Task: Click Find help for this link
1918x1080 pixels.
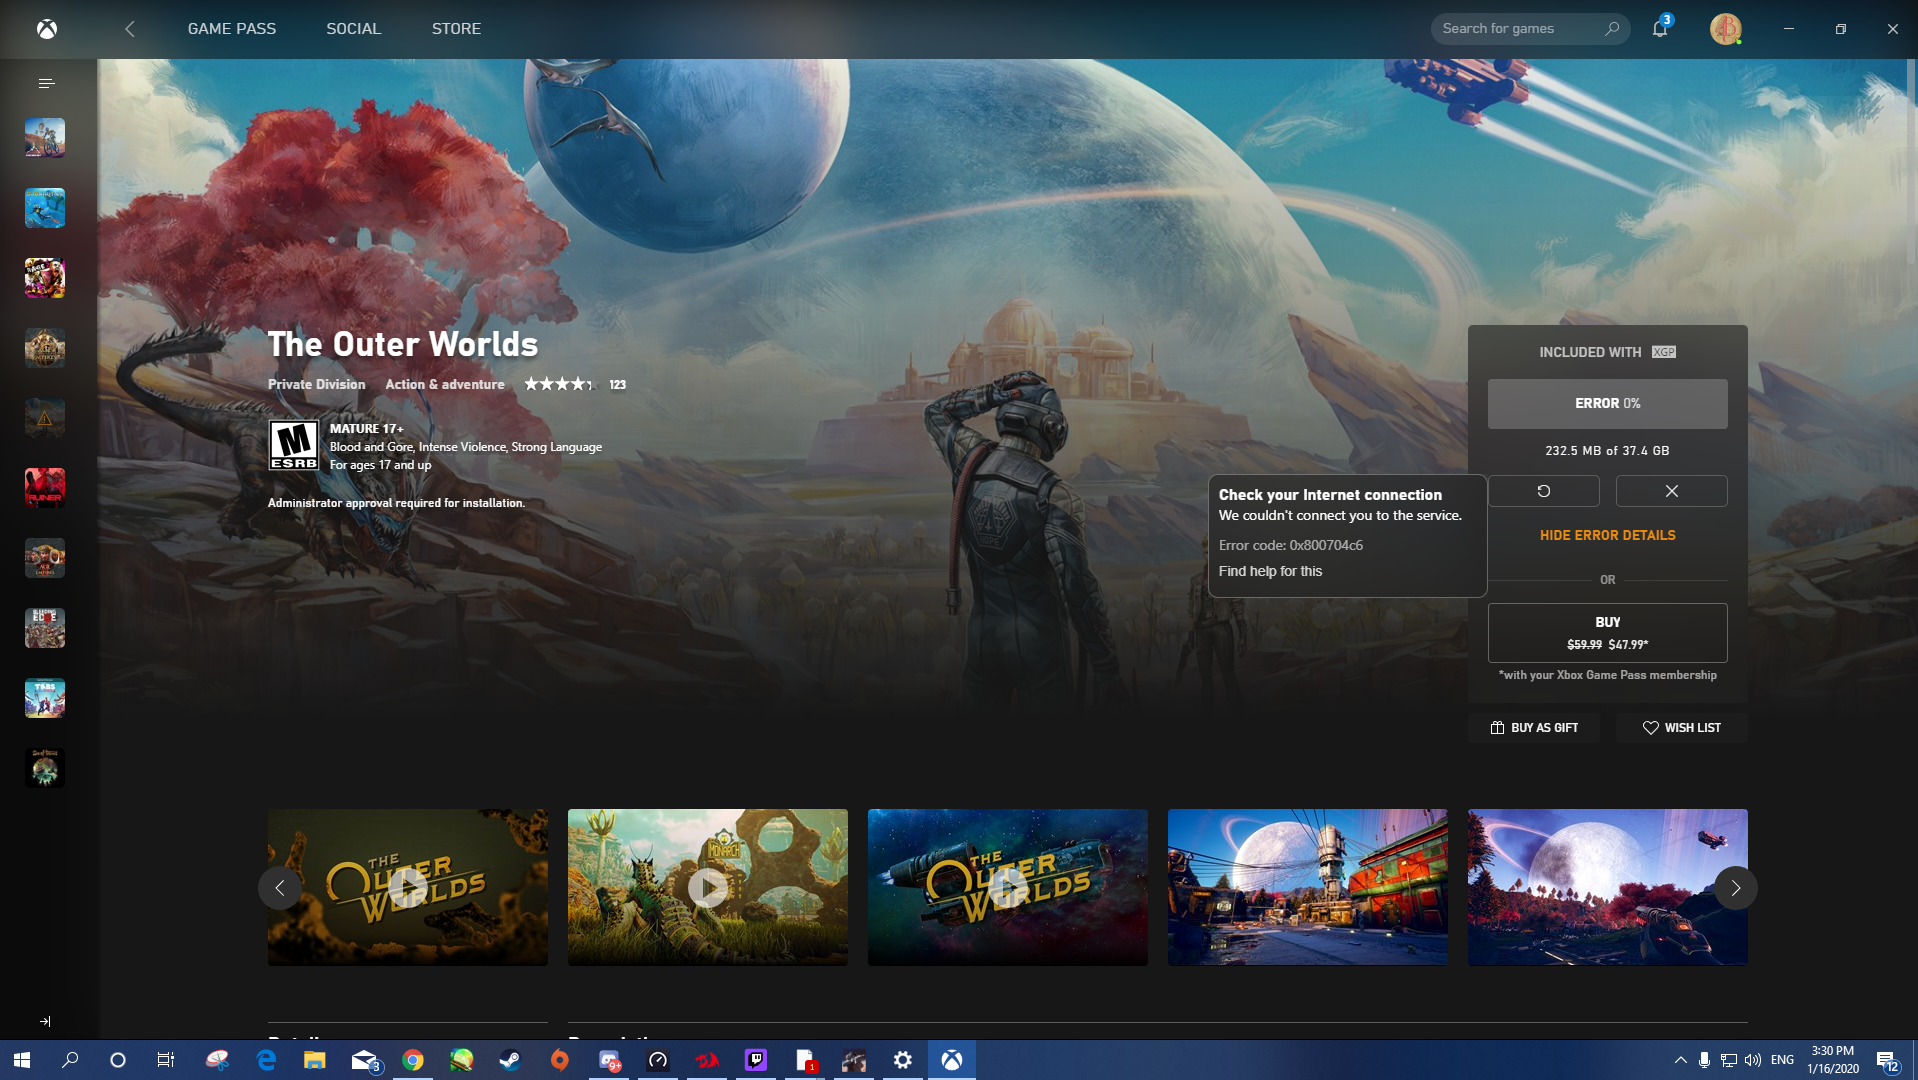Action: 1270,571
